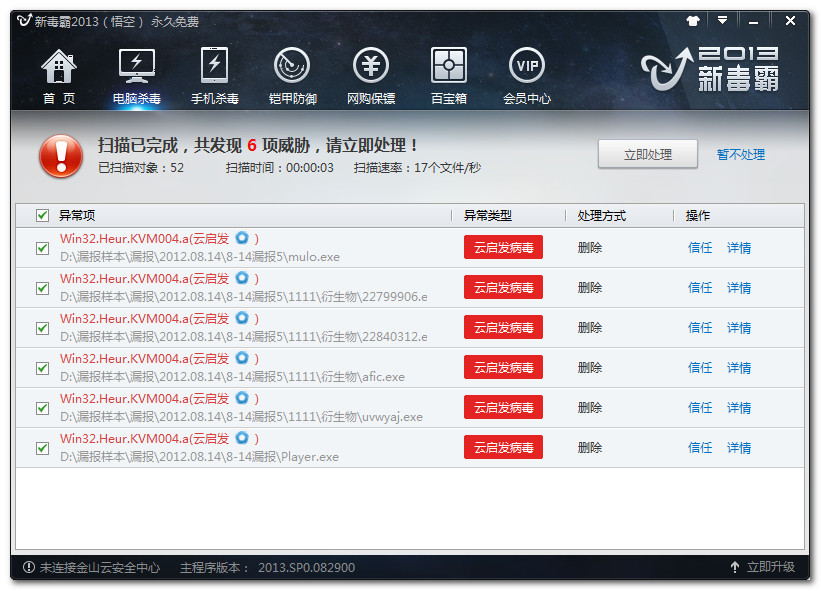Minimize the 新毒霸 window
The width and height of the screenshot is (821, 591).
point(753,21)
